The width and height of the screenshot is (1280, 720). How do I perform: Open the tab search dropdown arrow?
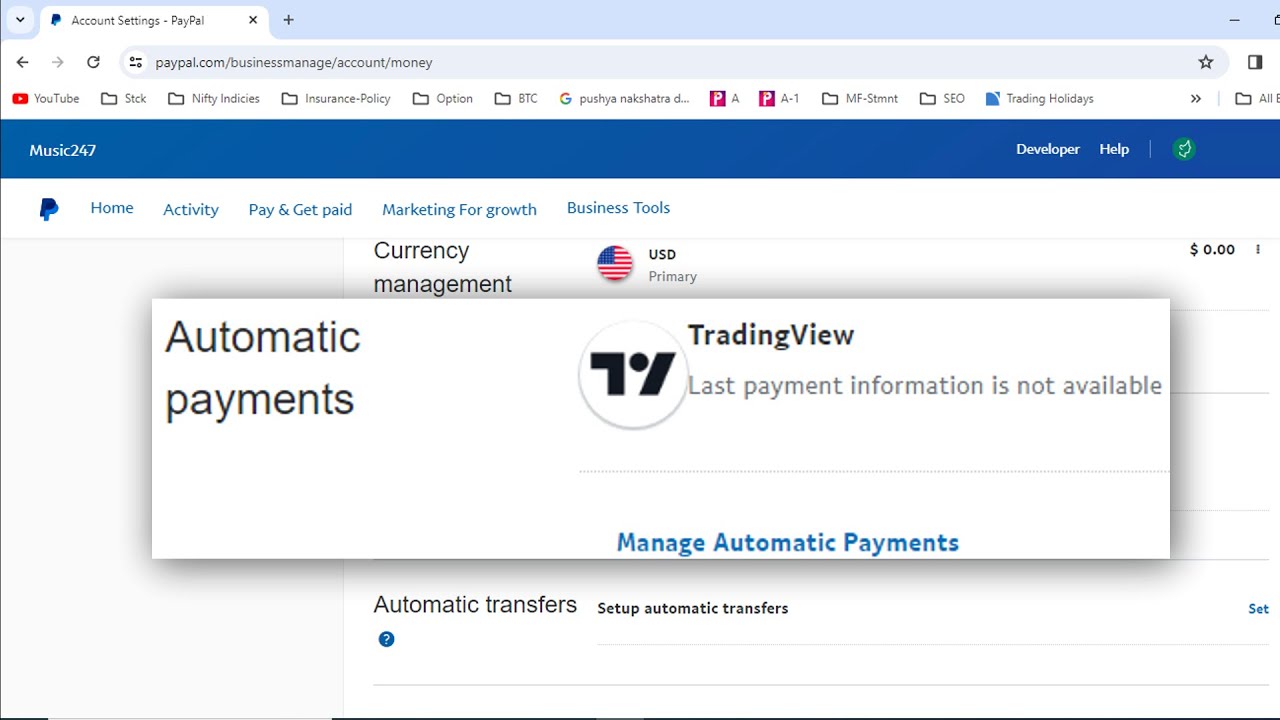tap(20, 20)
